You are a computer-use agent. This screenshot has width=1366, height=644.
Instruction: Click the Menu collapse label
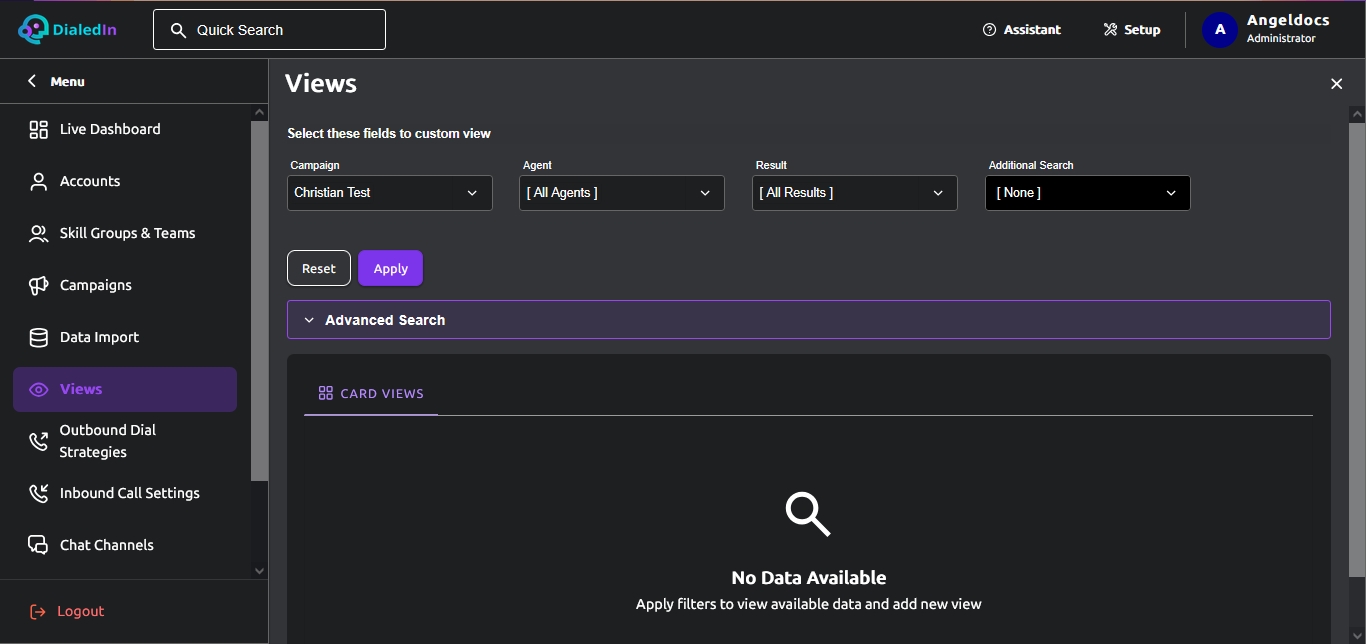point(68,82)
